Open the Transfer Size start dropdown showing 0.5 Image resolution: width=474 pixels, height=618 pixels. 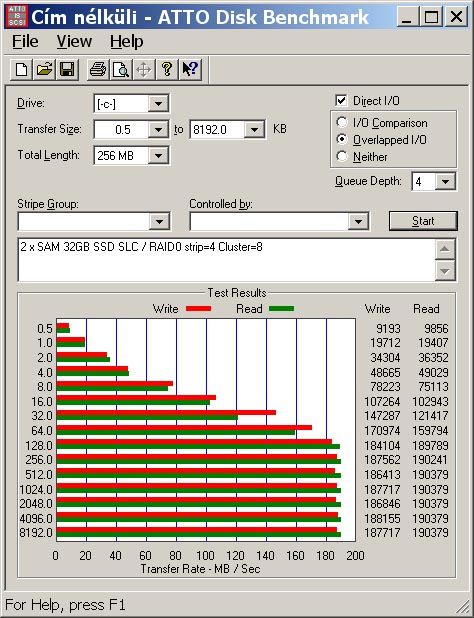pyautogui.click(x=158, y=130)
